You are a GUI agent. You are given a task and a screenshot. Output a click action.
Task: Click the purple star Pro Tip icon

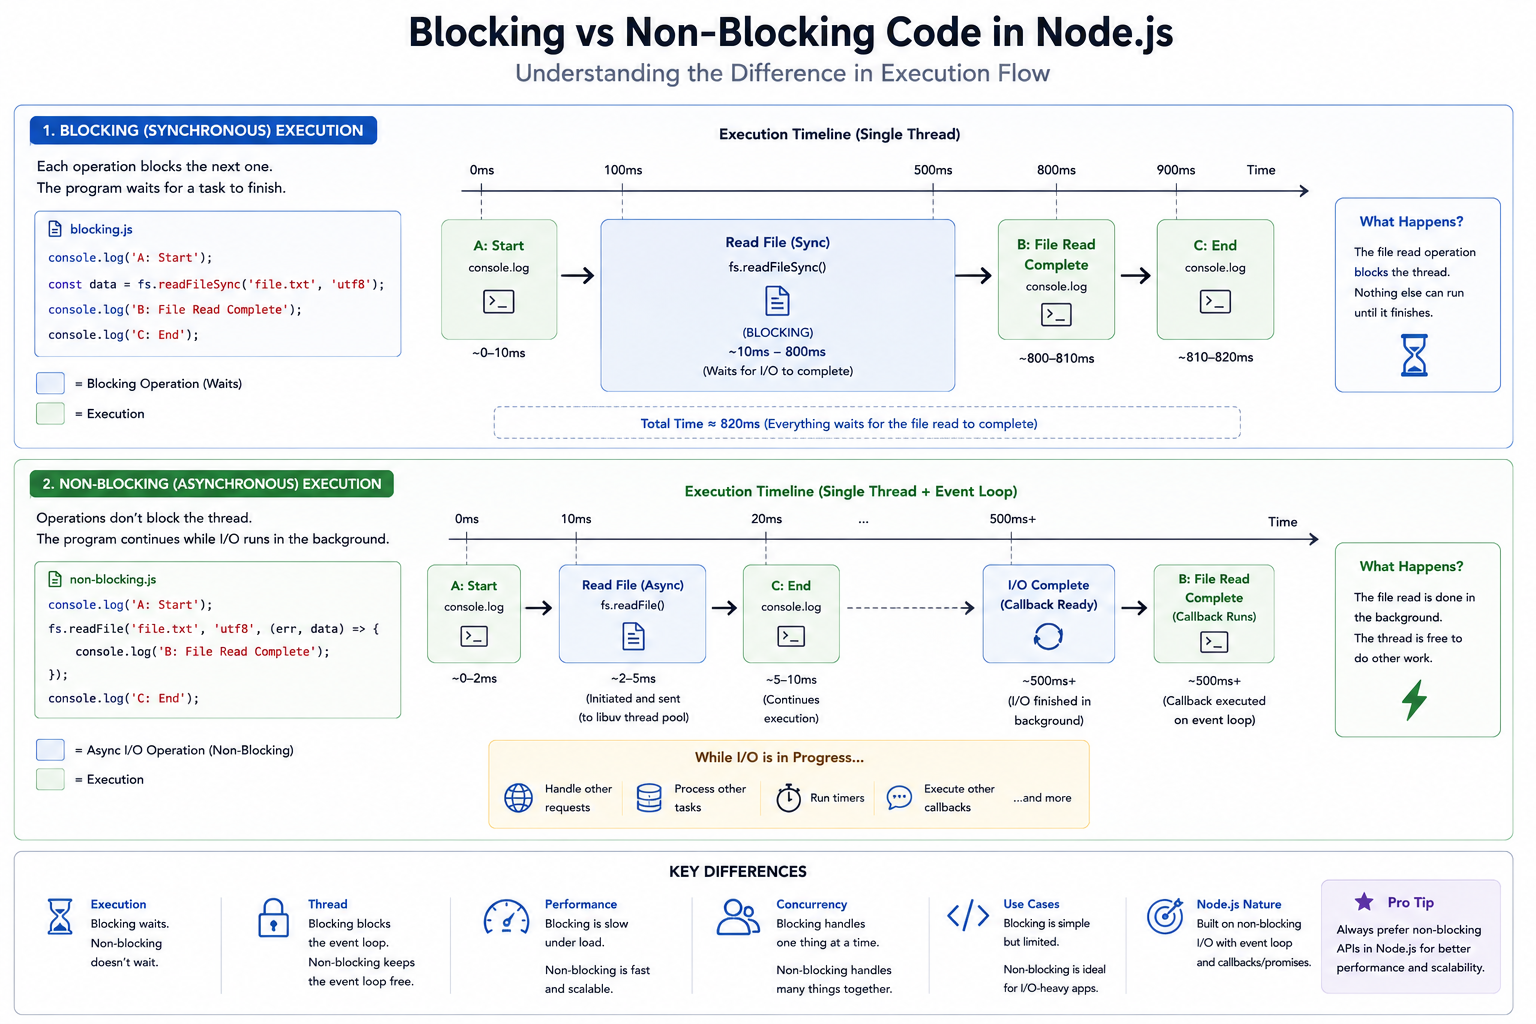(1364, 902)
